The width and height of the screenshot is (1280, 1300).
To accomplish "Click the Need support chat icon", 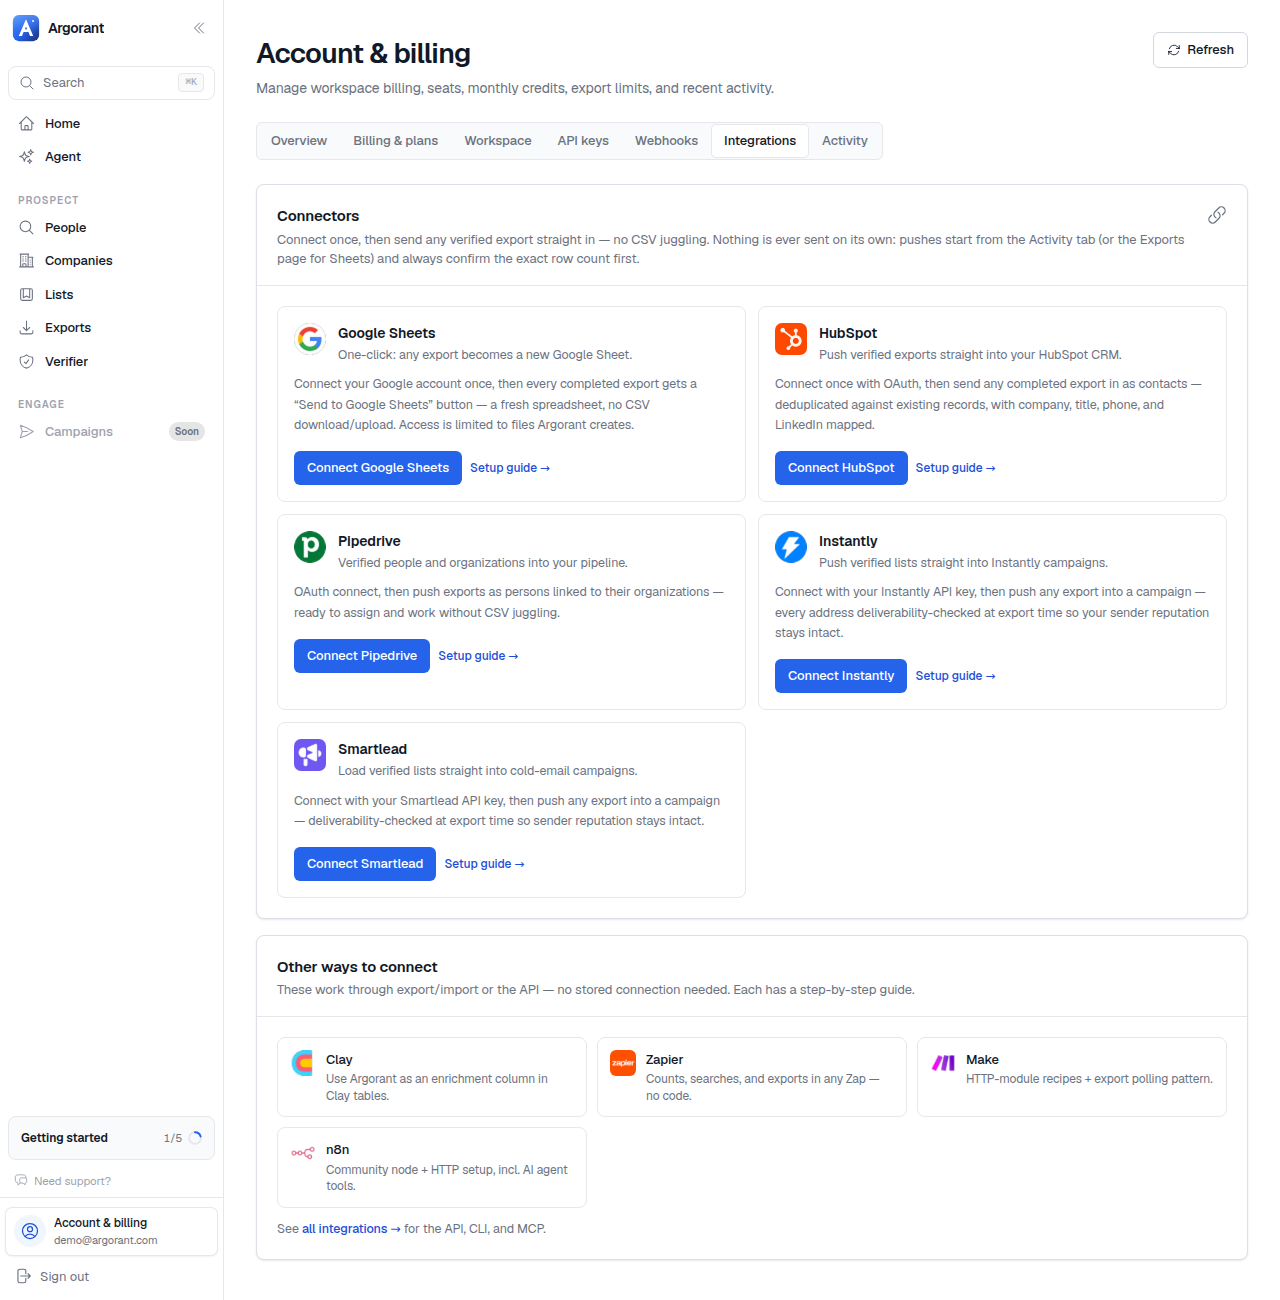I will [21, 1181].
